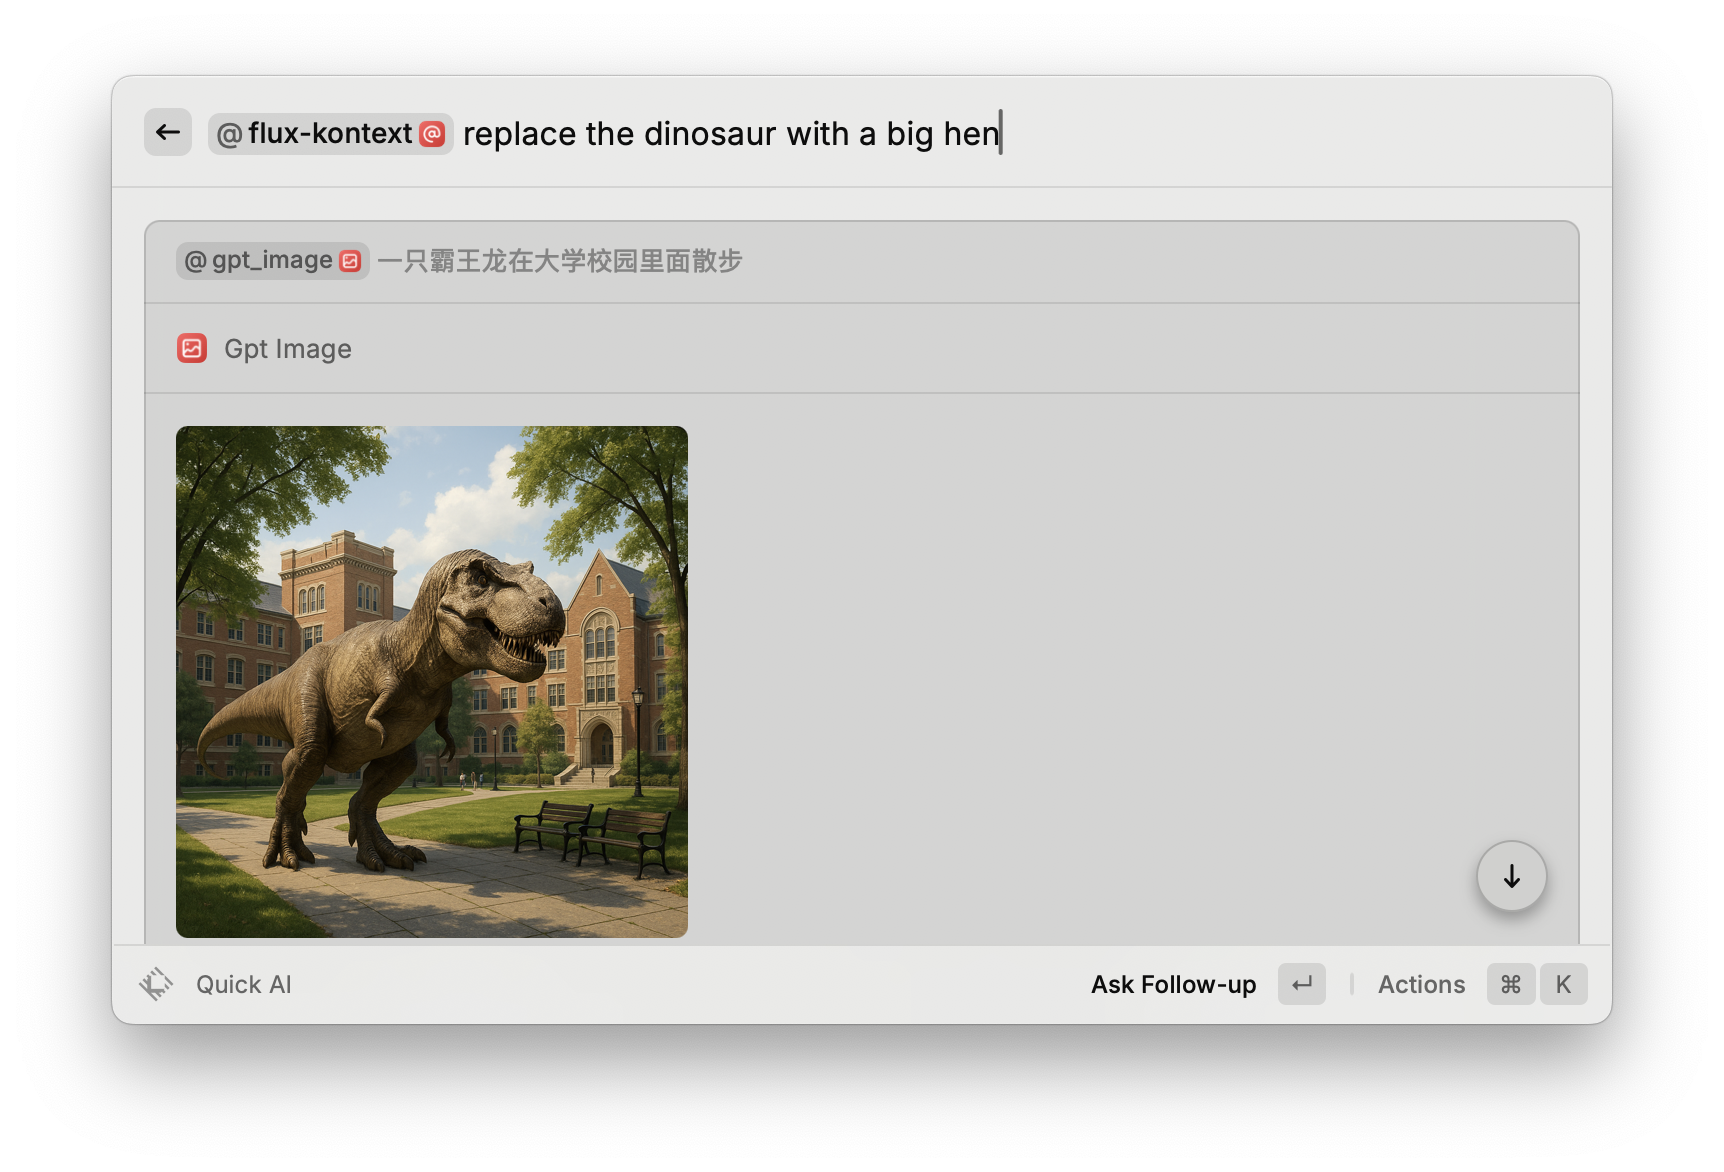Click the @ symbol before flux-kontext
The width and height of the screenshot is (1724, 1172).
pos(229,134)
